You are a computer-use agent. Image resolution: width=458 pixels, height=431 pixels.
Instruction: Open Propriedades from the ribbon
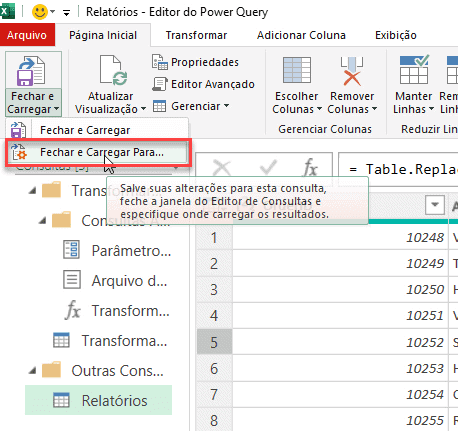click(x=205, y=62)
